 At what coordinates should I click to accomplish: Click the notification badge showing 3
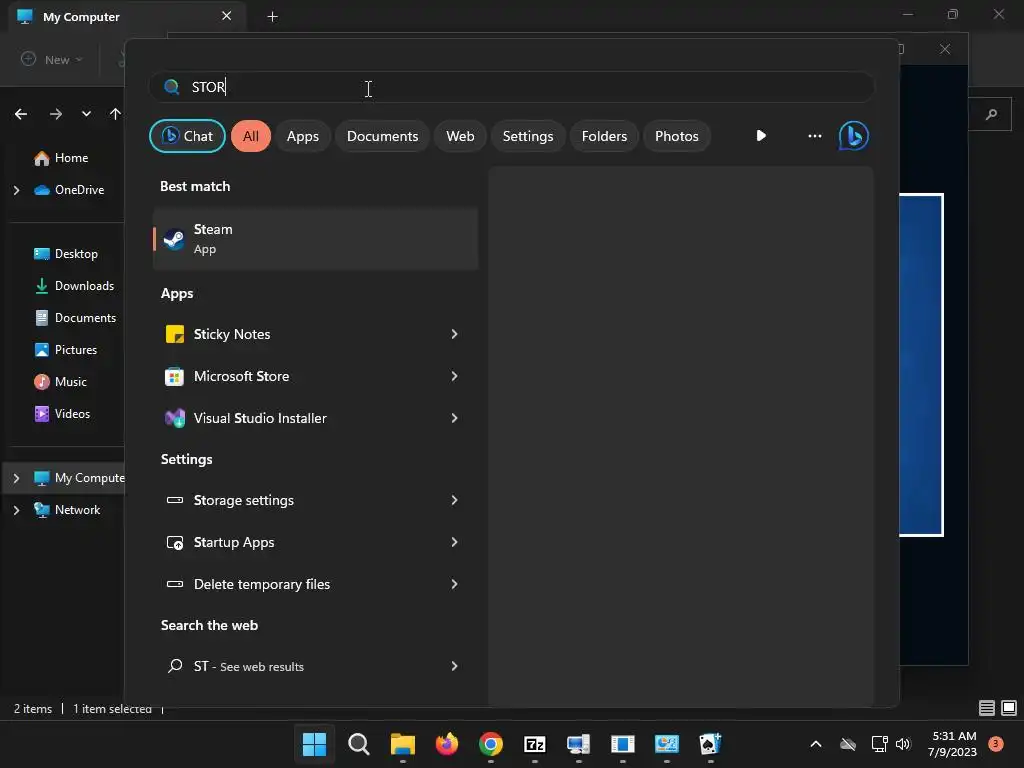pos(996,743)
